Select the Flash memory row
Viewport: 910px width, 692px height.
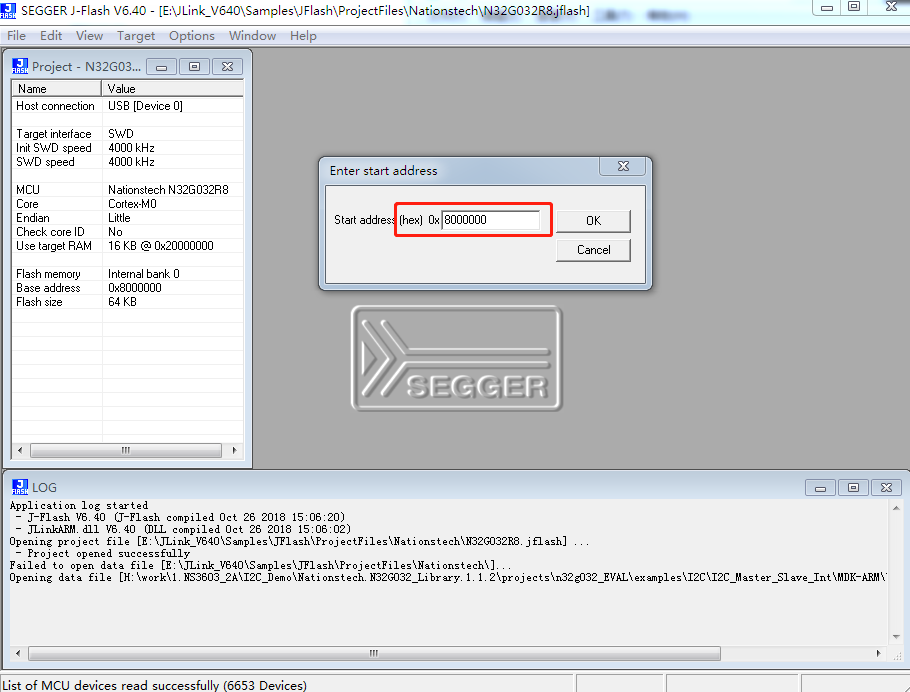[128, 273]
